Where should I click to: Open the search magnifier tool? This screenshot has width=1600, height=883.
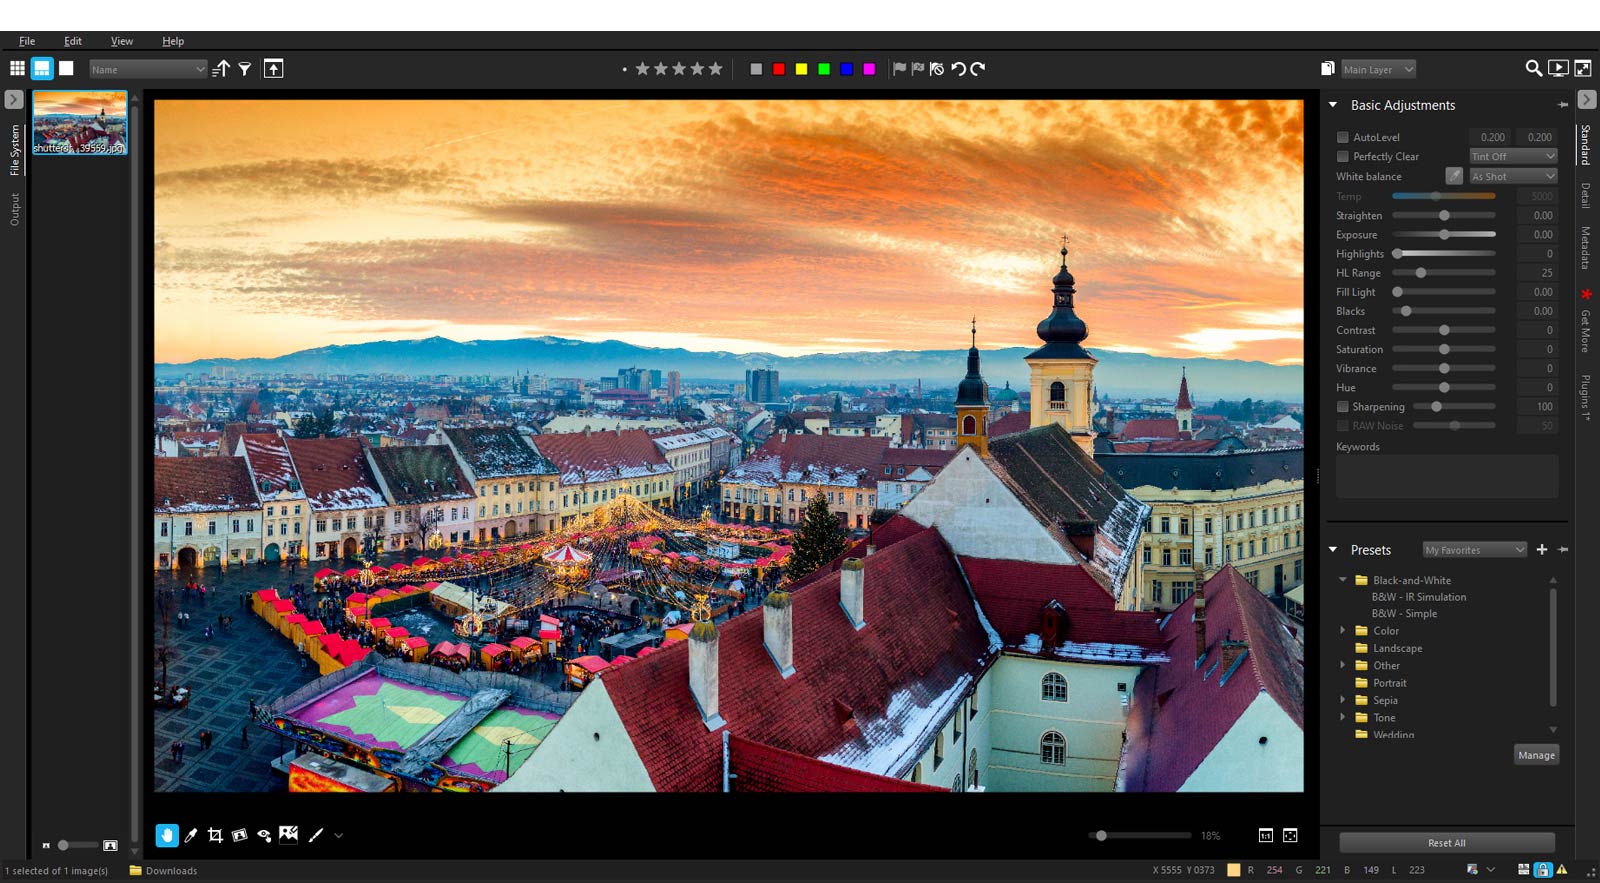[x=1533, y=68]
